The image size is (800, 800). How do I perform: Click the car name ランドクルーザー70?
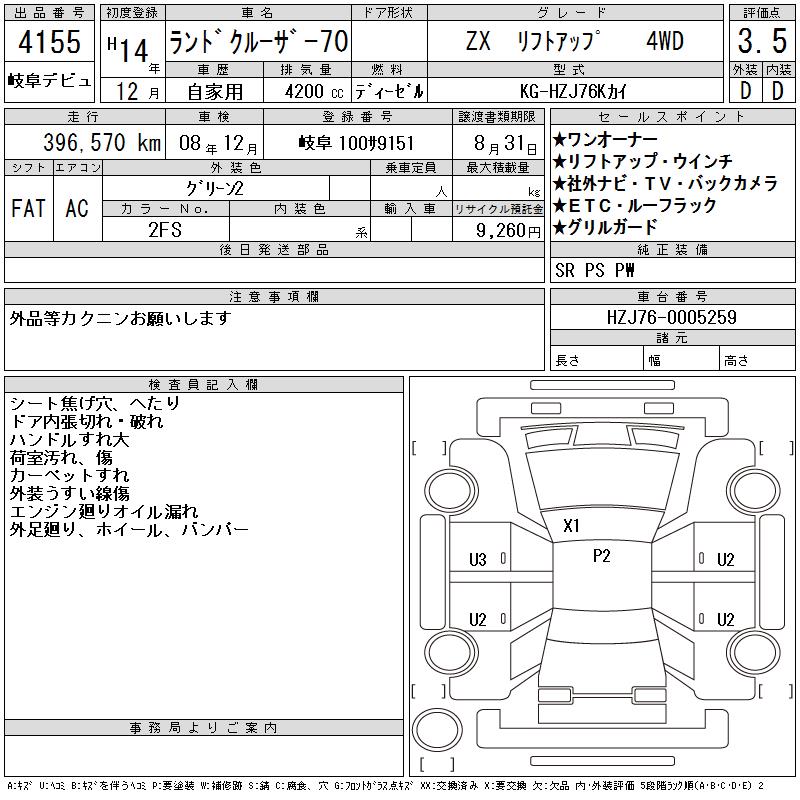tap(258, 42)
